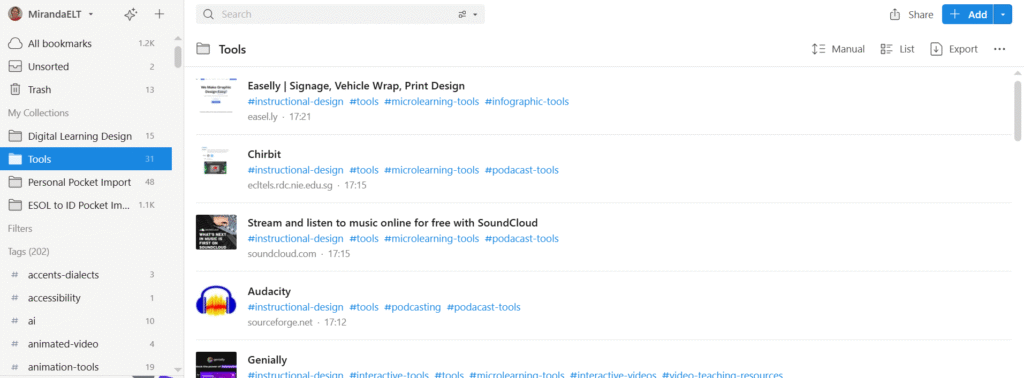The image size is (1024, 378).
Task: Click the folder icon beside Tools heading
Action: click(x=204, y=49)
